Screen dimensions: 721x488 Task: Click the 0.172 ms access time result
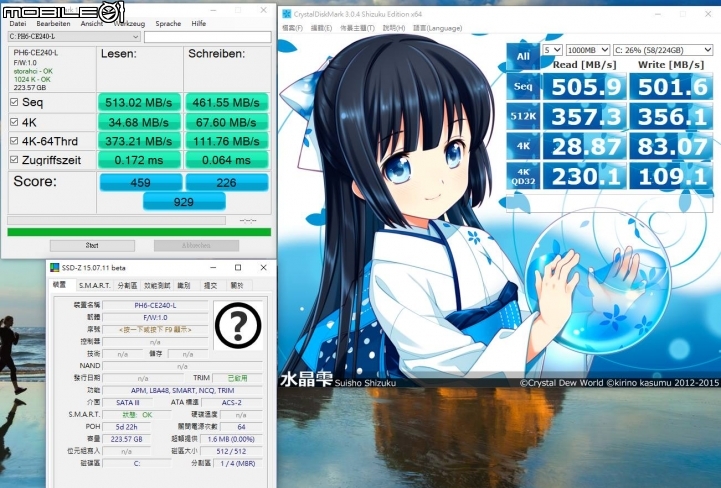click(x=139, y=160)
